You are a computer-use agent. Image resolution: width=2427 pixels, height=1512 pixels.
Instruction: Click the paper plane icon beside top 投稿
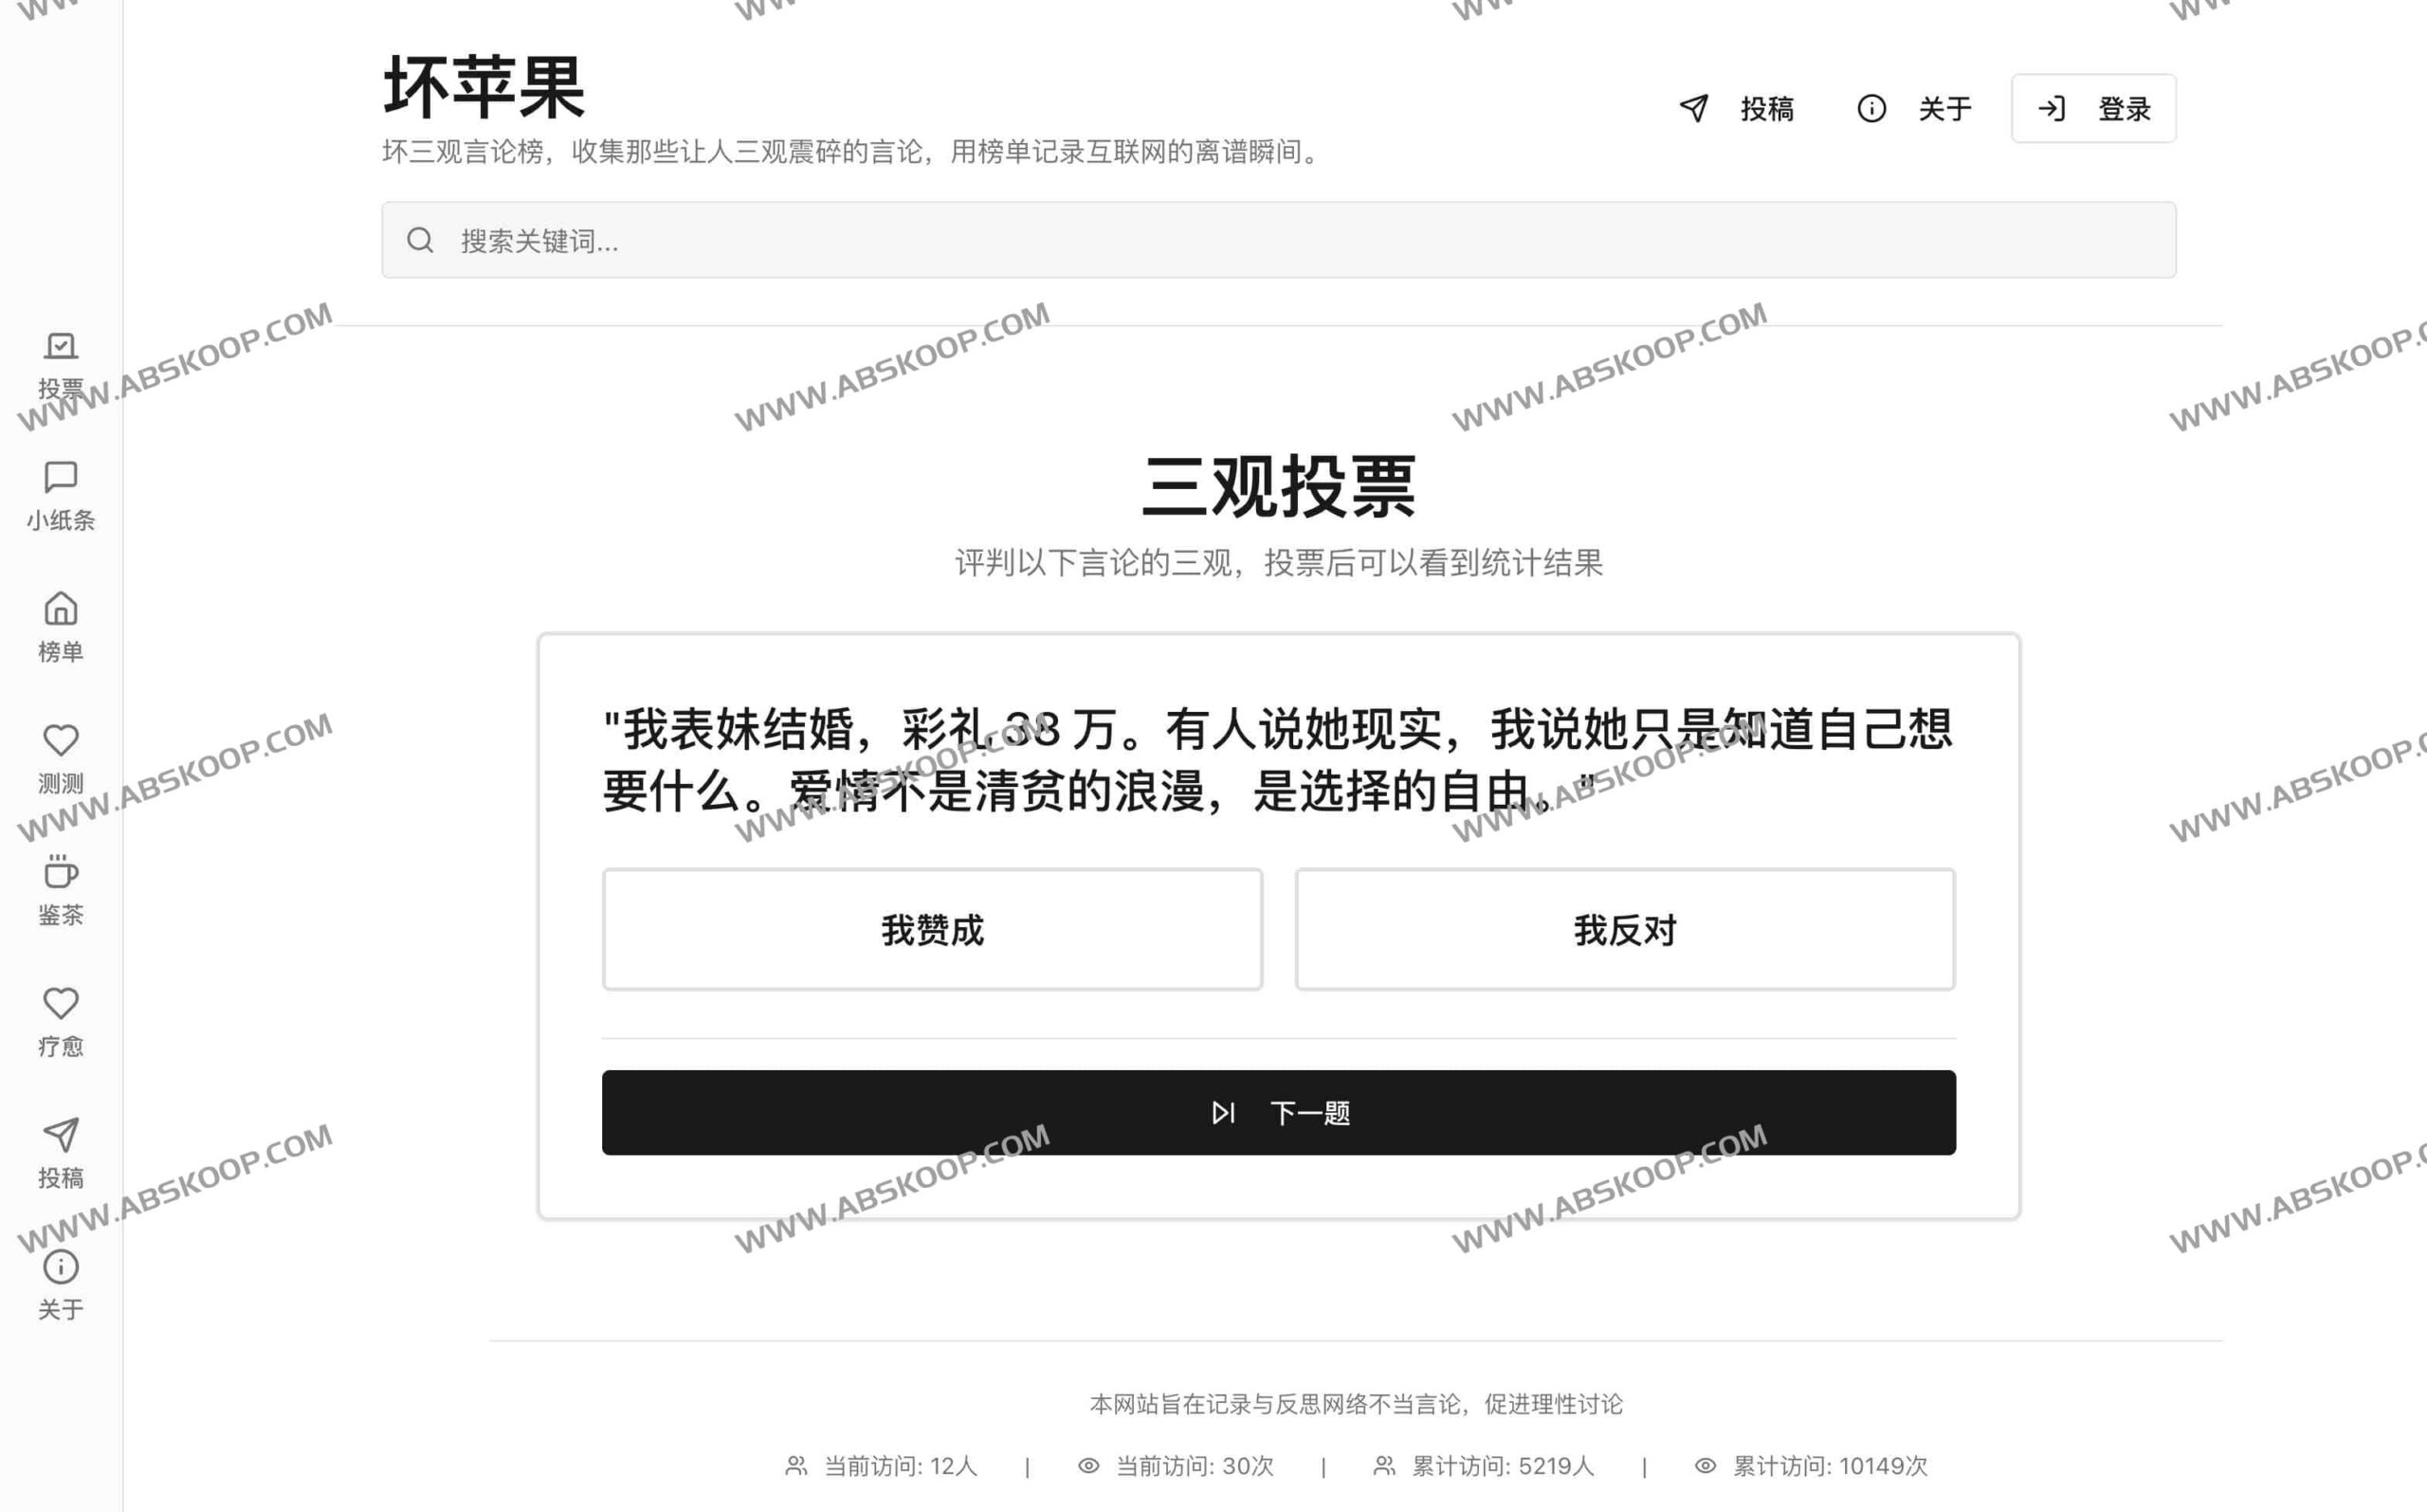(x=1694, y=109)
